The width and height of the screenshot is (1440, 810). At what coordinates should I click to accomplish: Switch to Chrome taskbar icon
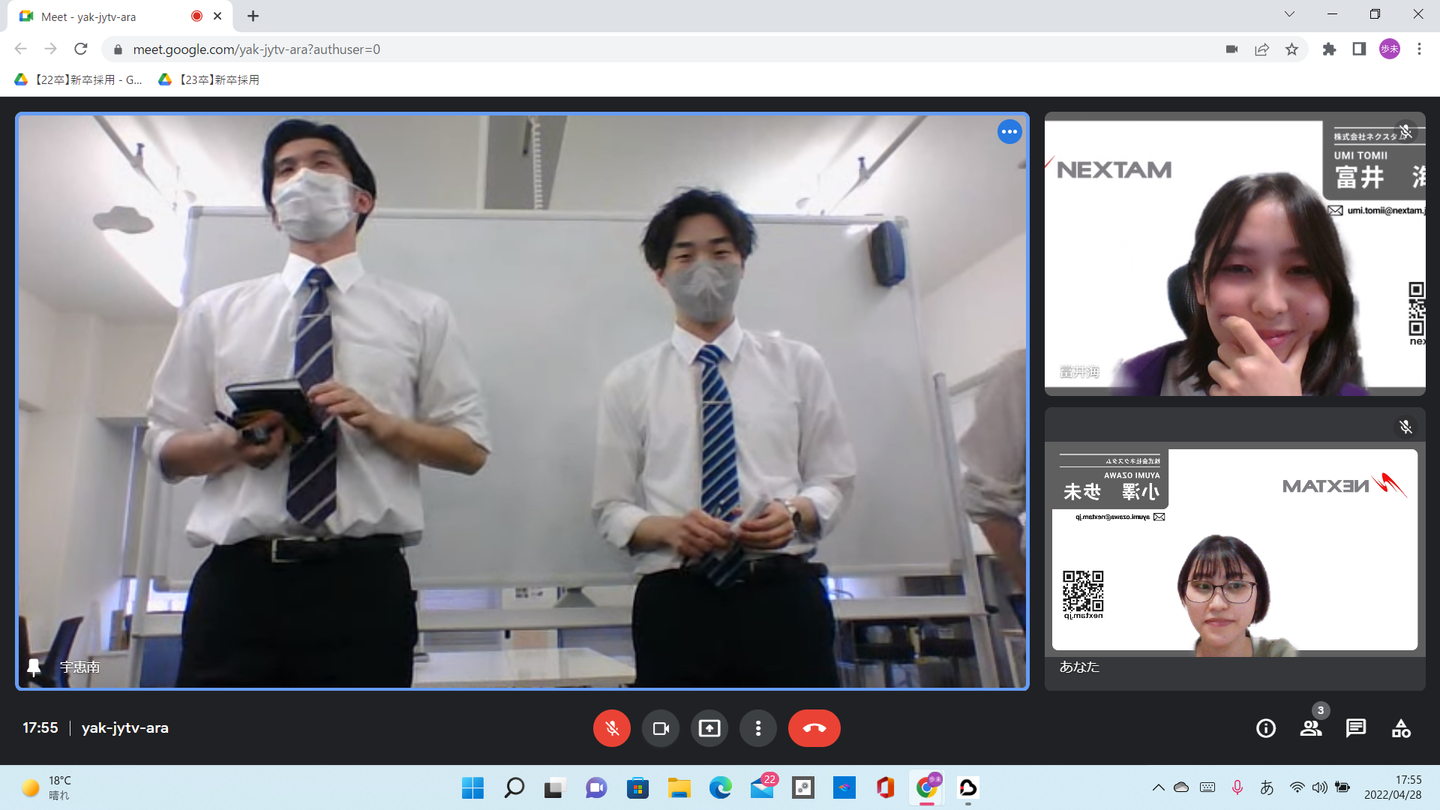pyautogui.click(x=927, y=788)
